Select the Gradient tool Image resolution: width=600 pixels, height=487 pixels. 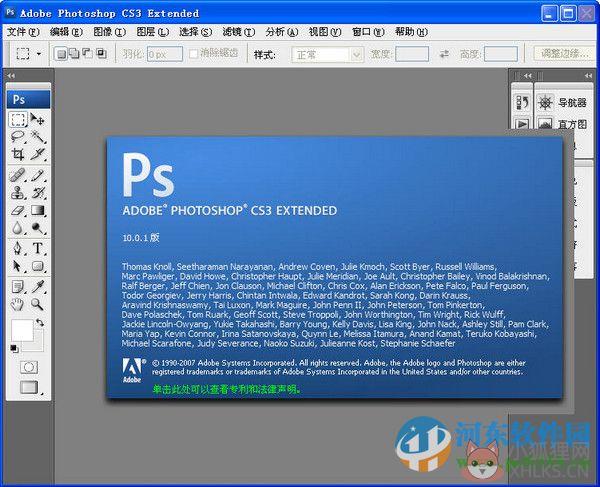point(38,210)
